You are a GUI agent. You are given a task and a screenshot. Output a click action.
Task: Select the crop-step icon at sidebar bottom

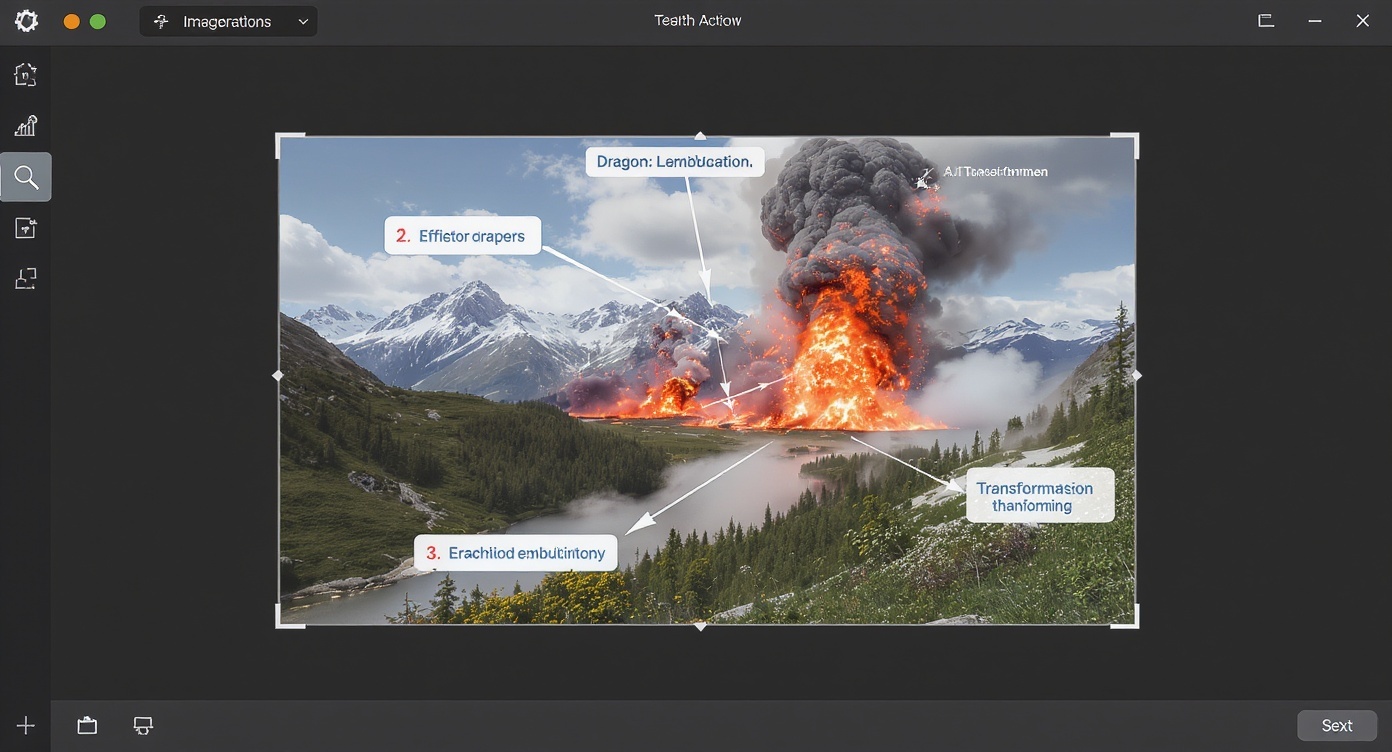point(26,279)
